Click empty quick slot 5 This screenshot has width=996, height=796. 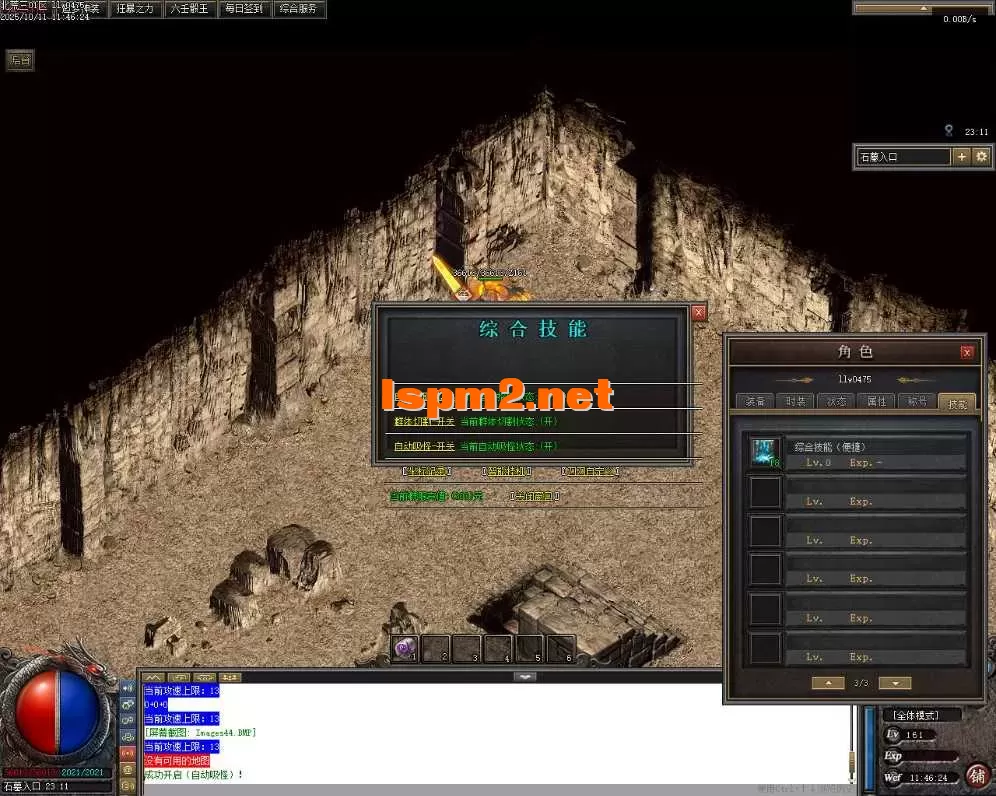[x=529, y=649]
